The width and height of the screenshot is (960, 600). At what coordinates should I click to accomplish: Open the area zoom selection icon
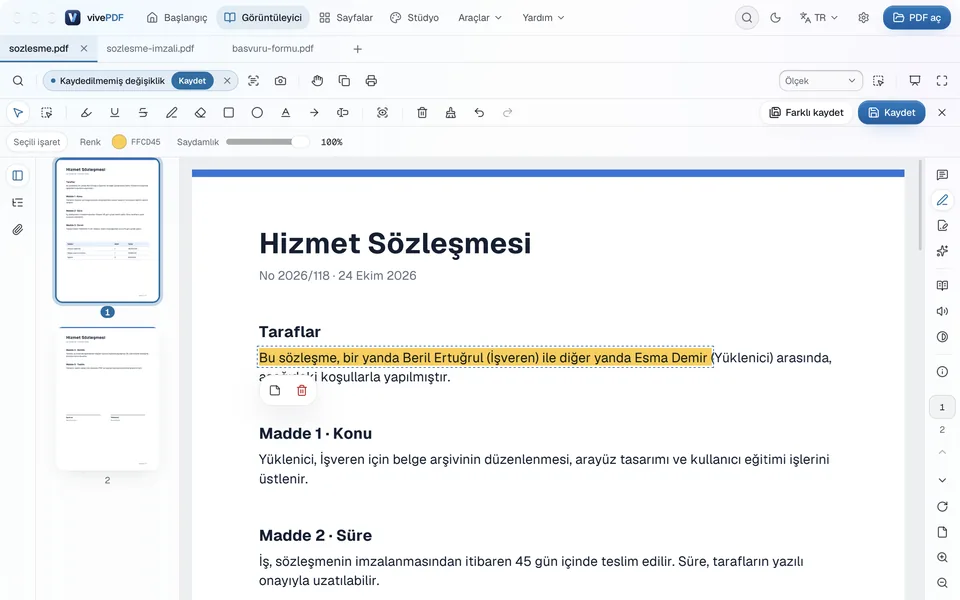(879, 81)
